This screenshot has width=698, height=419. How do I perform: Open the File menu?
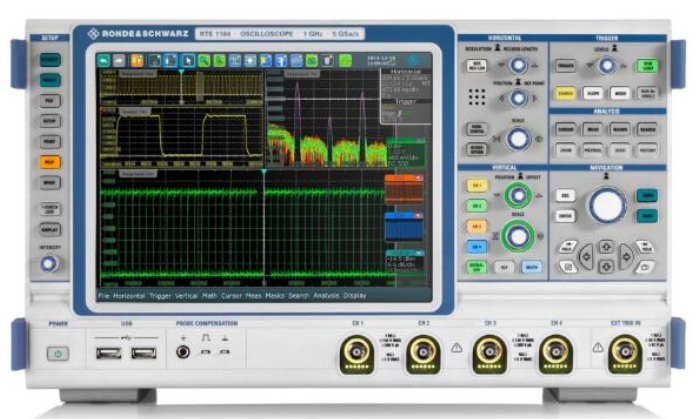click(104, 296)
